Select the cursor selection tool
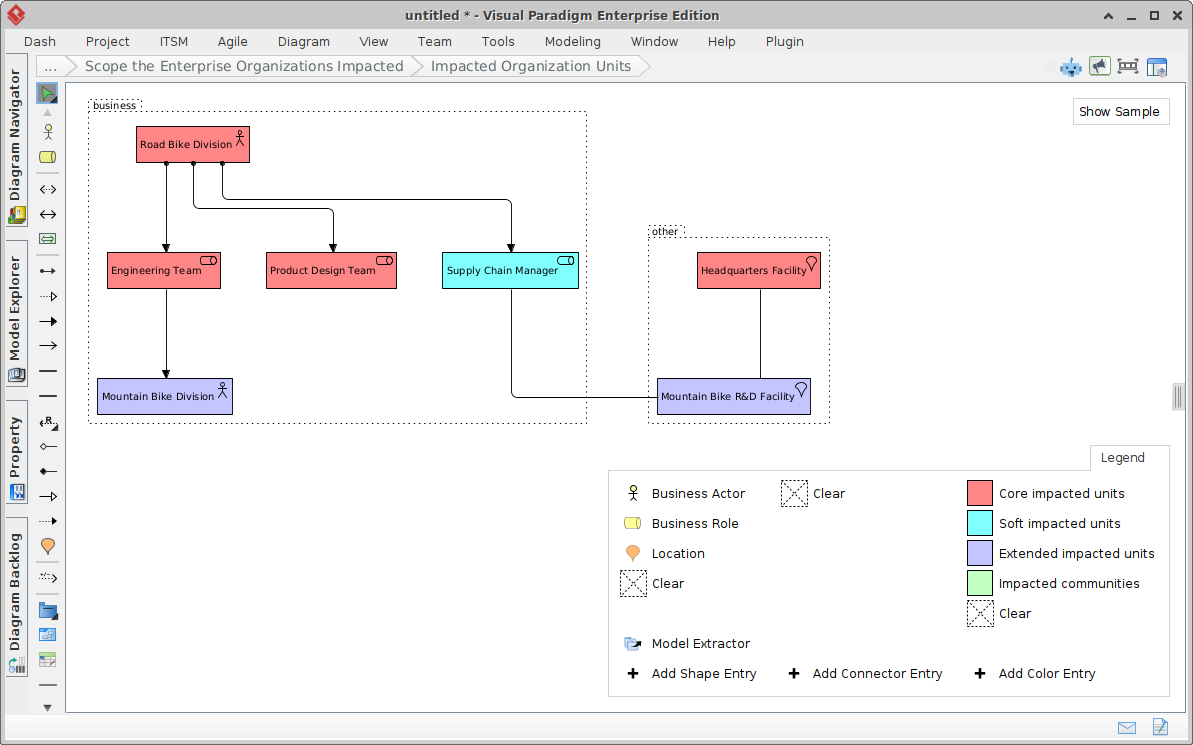This screenshot has height=745, width=1193. click(47, 92)
